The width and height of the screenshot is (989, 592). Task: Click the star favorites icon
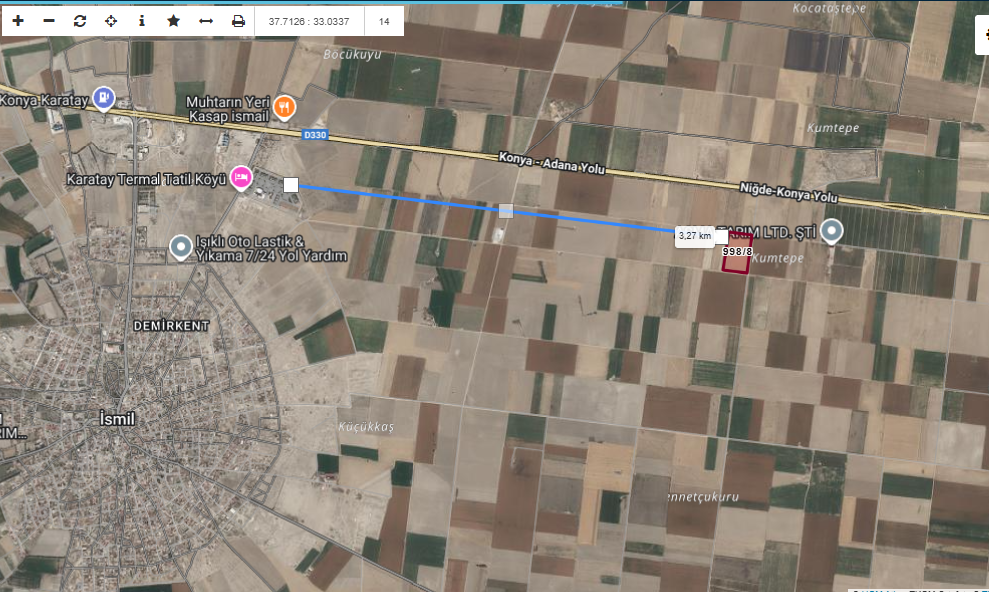(173, 21)
